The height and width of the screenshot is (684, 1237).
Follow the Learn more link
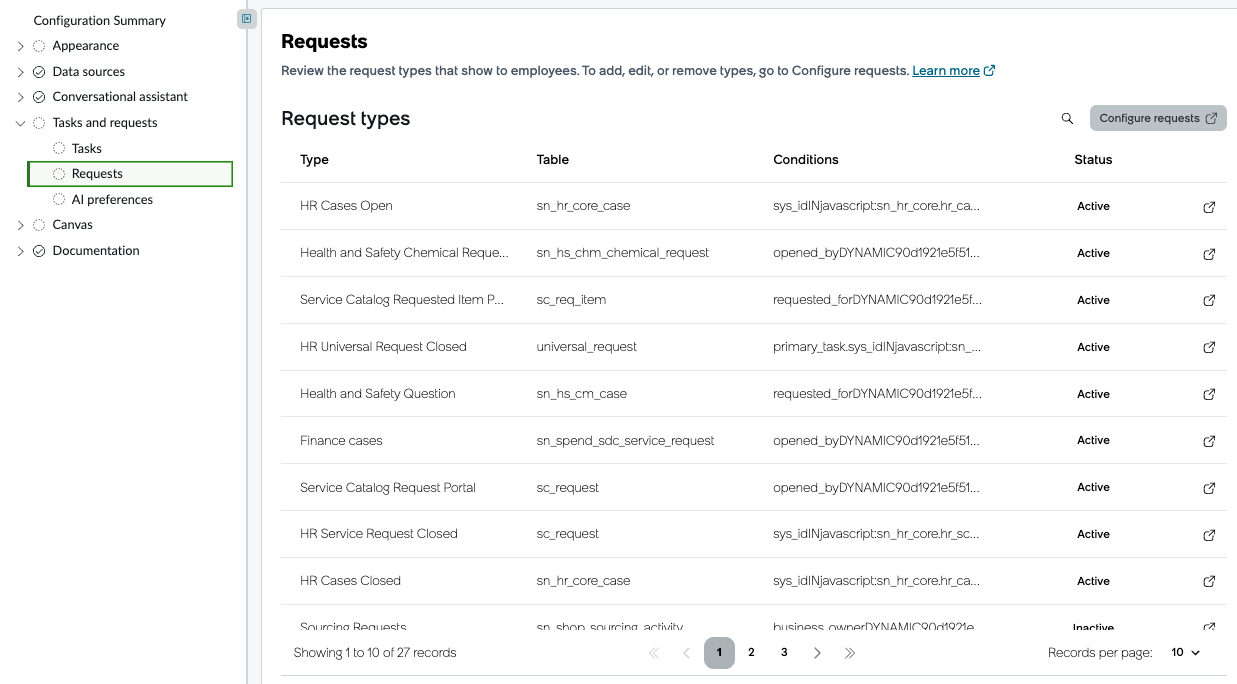click(954, 71)
